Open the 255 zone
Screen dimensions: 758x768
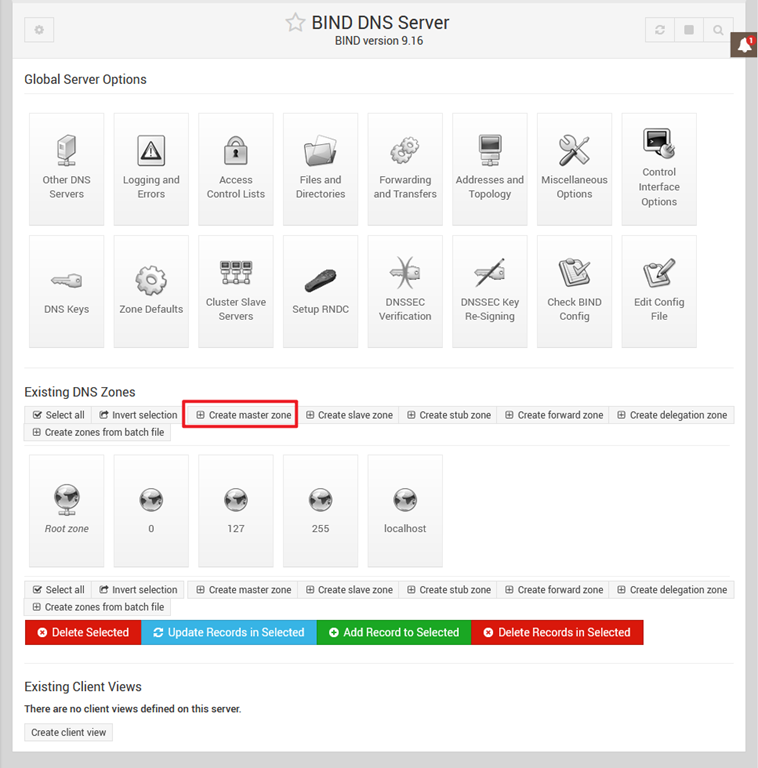tap(321, 510)
